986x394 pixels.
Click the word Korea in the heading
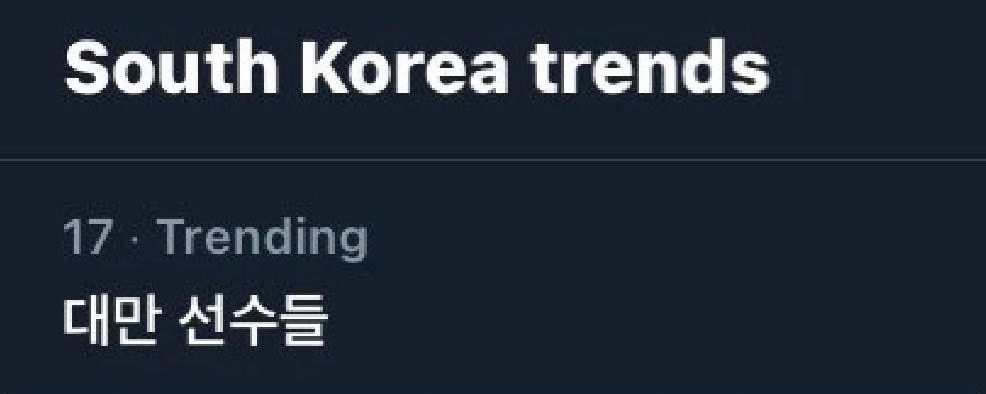point(405,67)
